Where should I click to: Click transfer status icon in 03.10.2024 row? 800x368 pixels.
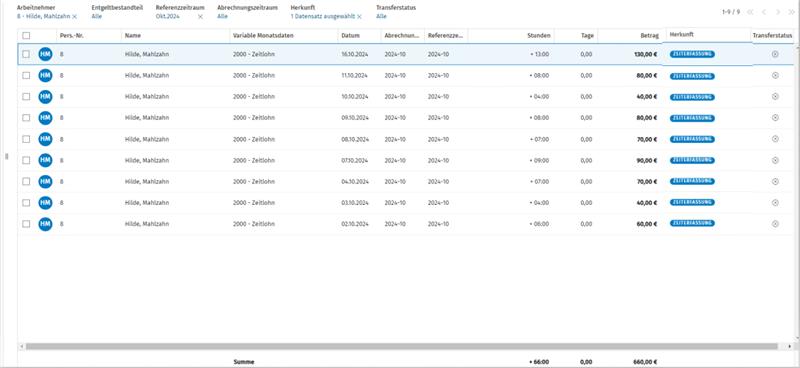coord(775,203)
